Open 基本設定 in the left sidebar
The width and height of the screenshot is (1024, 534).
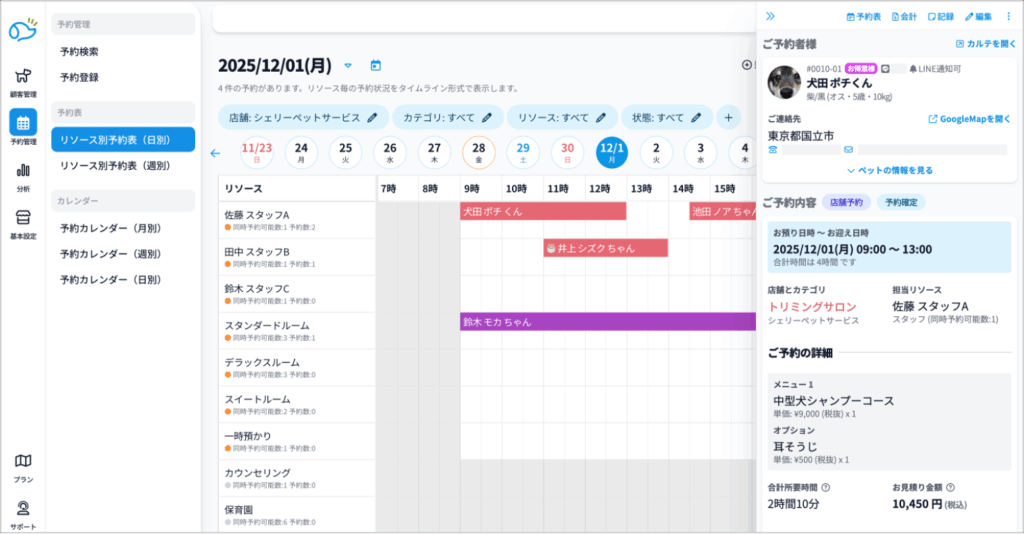[22, 223]
